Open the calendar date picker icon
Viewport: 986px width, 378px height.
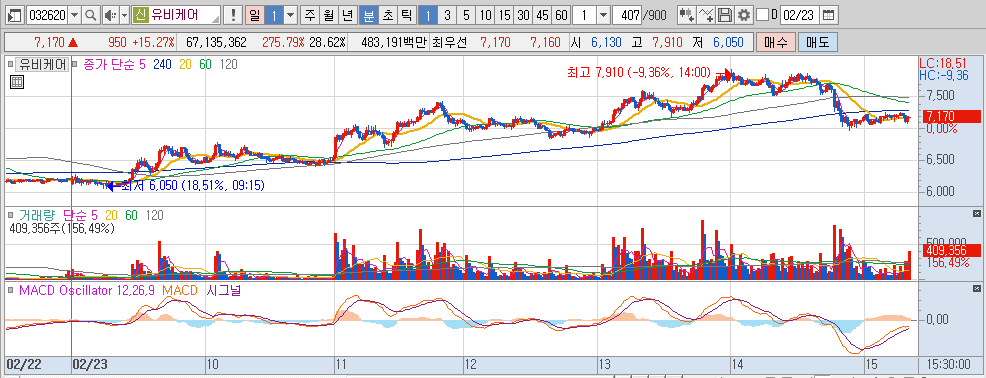point(829,15)
